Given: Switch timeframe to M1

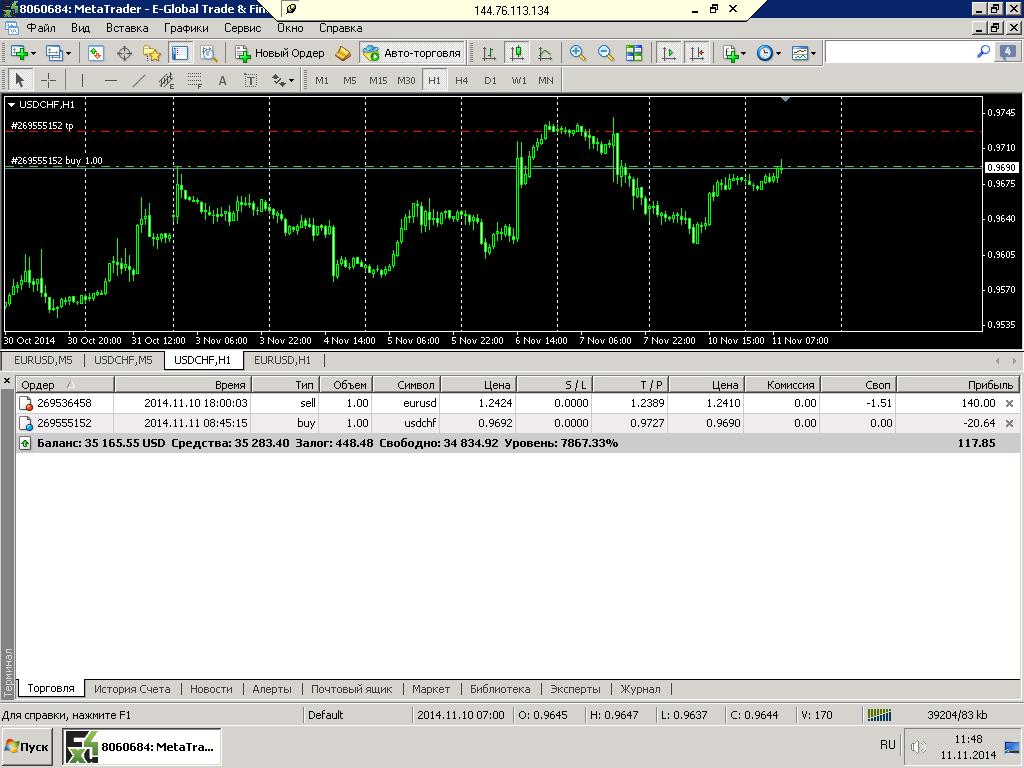Looking at the screenshot, I should coord(322,80).
